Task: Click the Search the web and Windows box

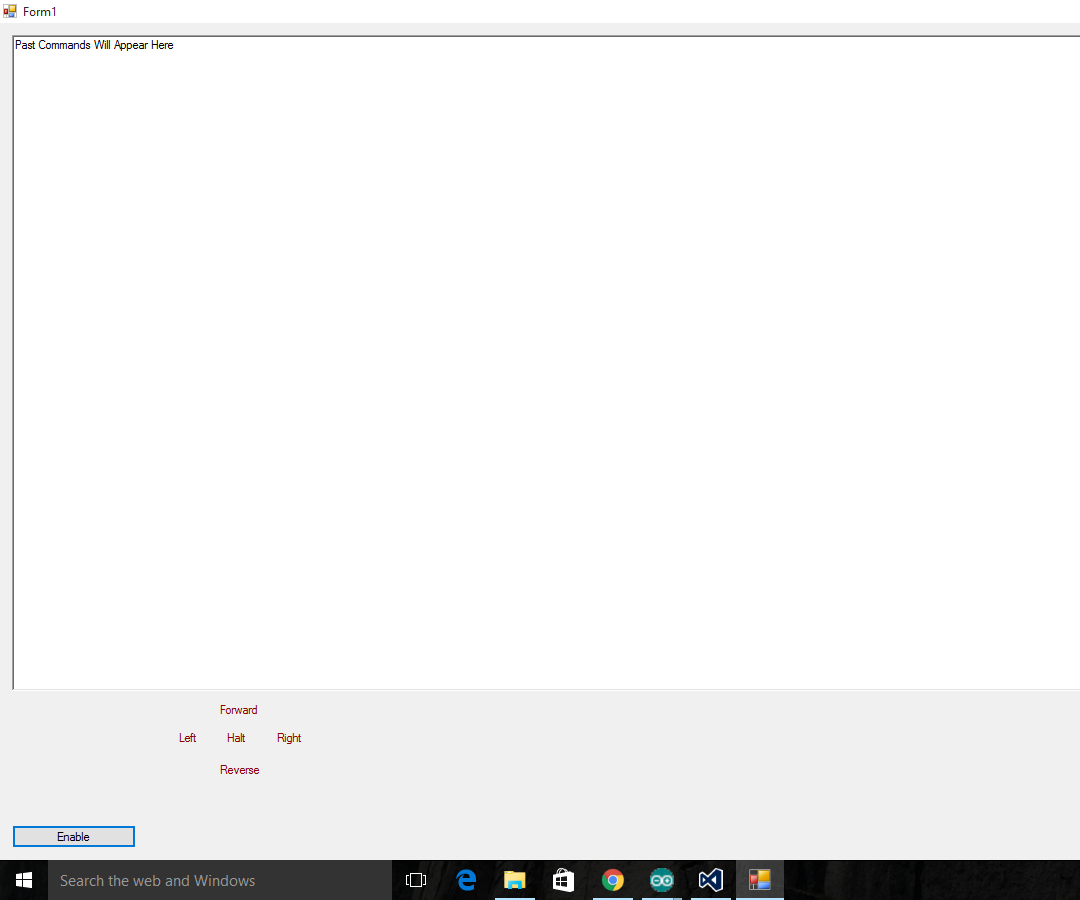Action: [220, 880]
